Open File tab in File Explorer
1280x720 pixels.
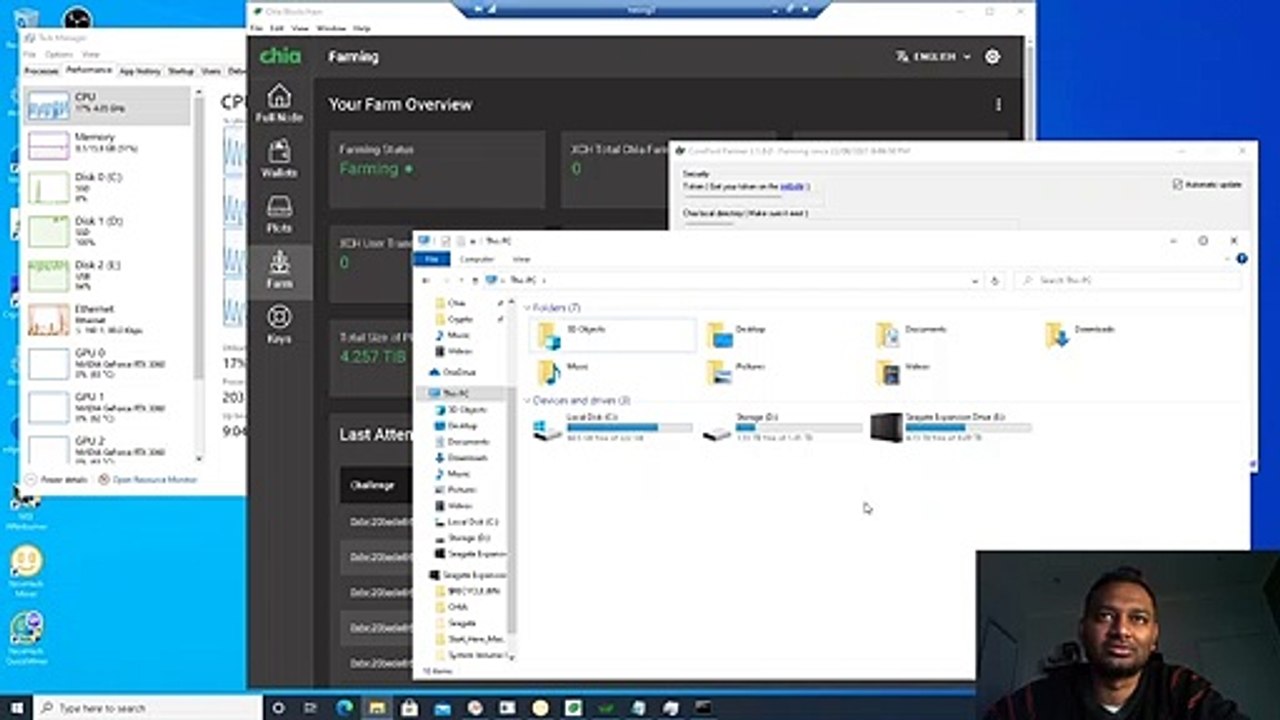click(x=432, y=259)
